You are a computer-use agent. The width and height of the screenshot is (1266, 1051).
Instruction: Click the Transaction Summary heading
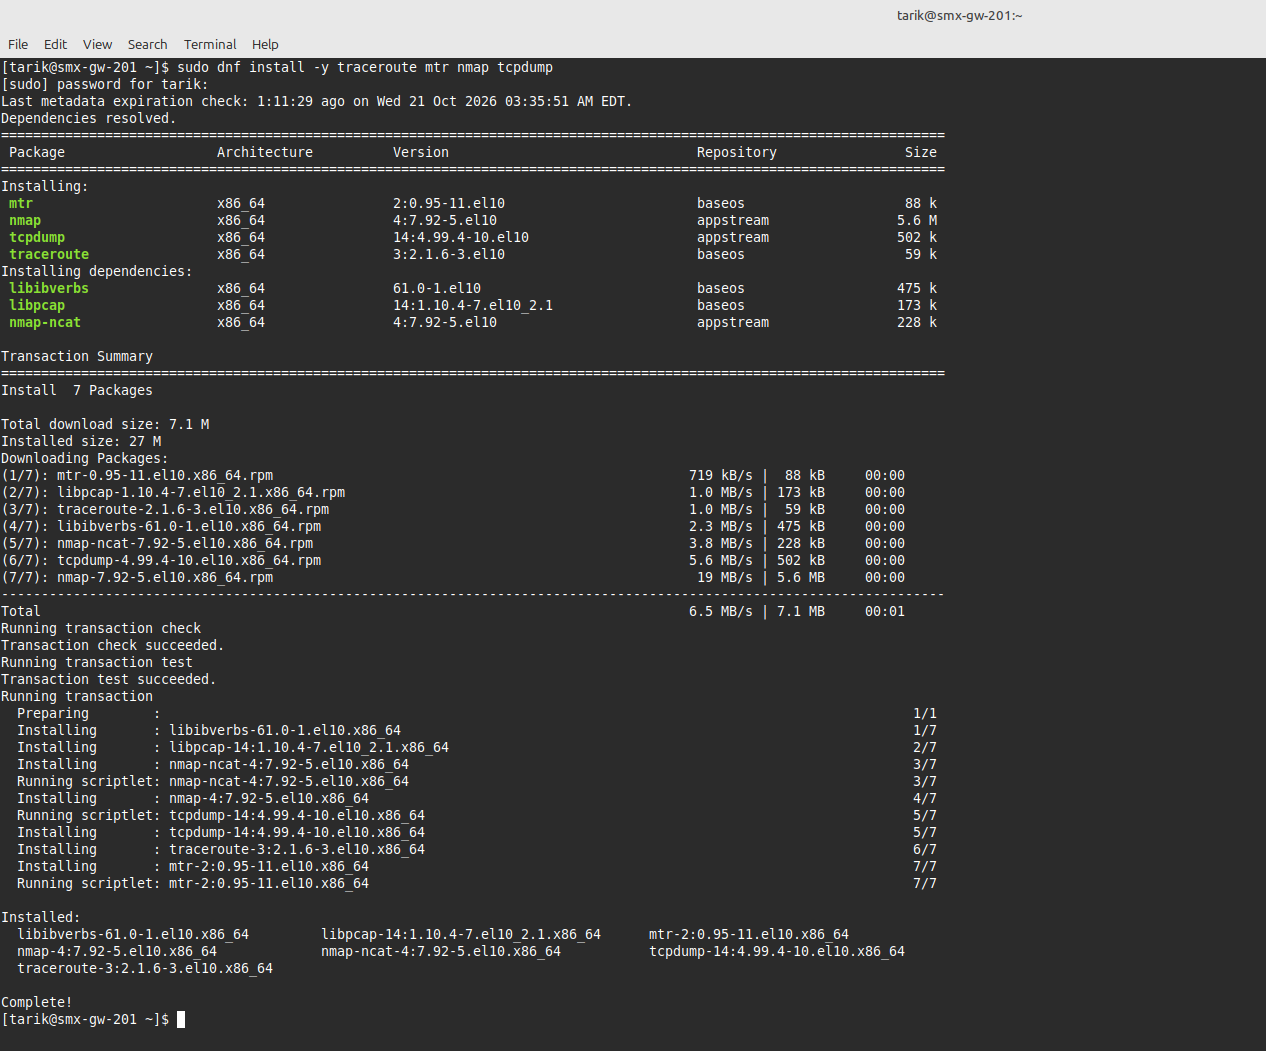coord(77,356)
